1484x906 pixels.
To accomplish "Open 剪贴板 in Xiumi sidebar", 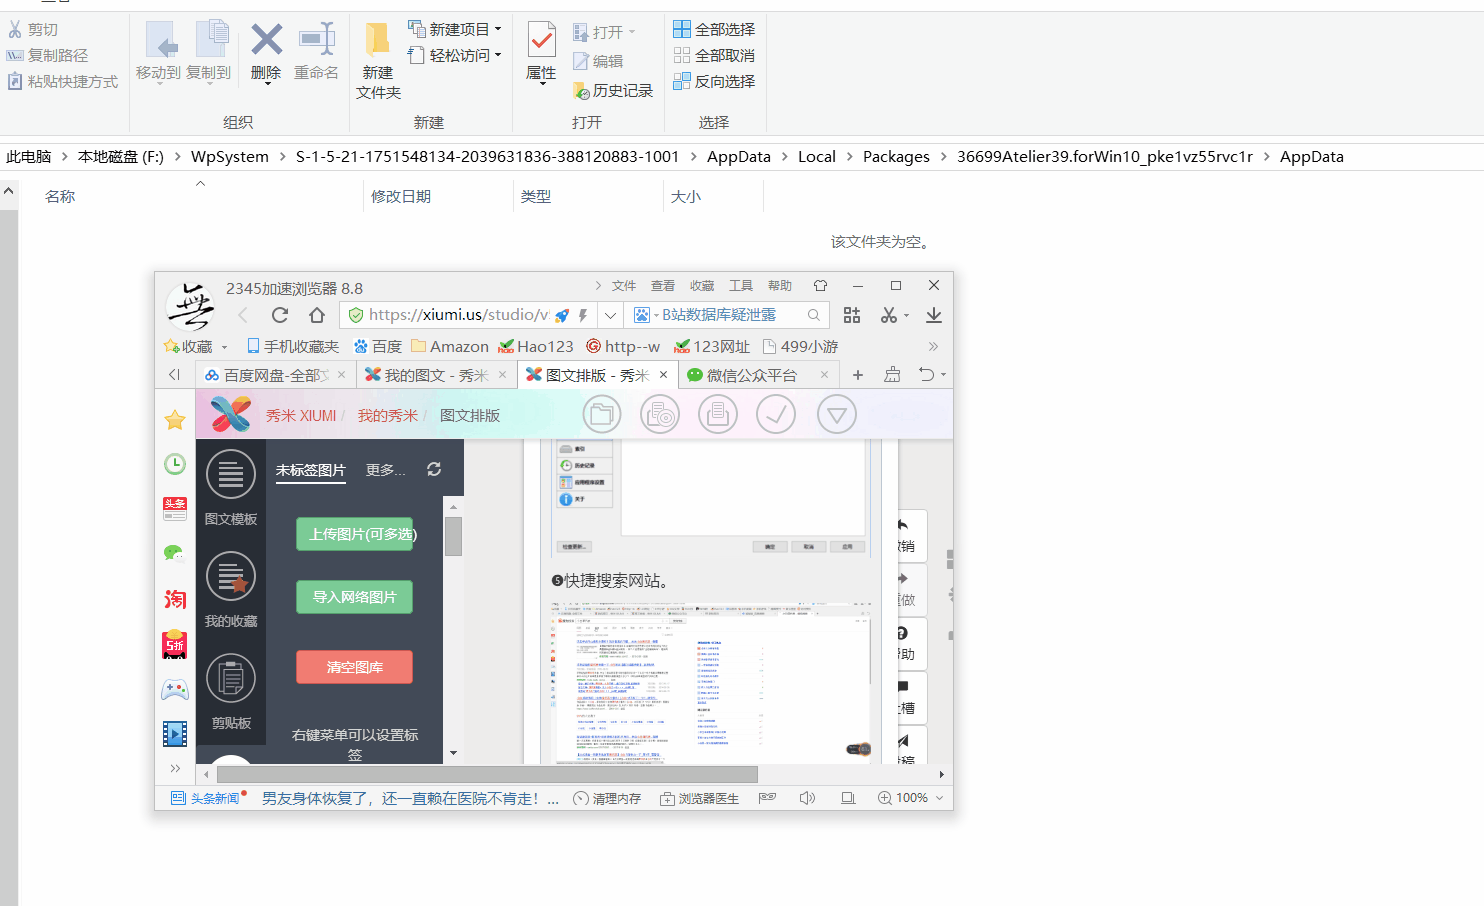I will click(231, 691).
